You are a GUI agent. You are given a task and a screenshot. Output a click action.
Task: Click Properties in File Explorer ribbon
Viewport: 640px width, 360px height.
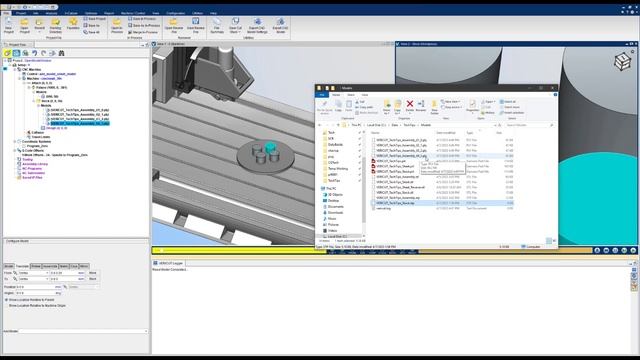[472, 107]
